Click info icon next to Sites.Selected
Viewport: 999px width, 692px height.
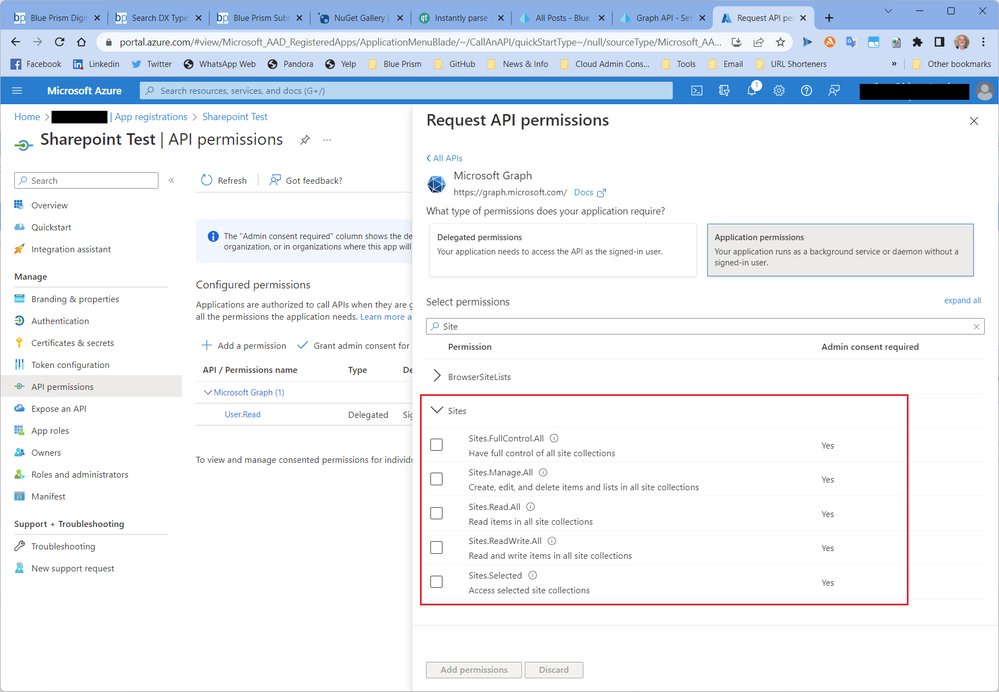(x=532, y=575)
